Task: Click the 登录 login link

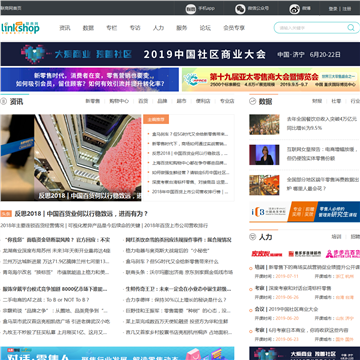Action: point(333,9)
